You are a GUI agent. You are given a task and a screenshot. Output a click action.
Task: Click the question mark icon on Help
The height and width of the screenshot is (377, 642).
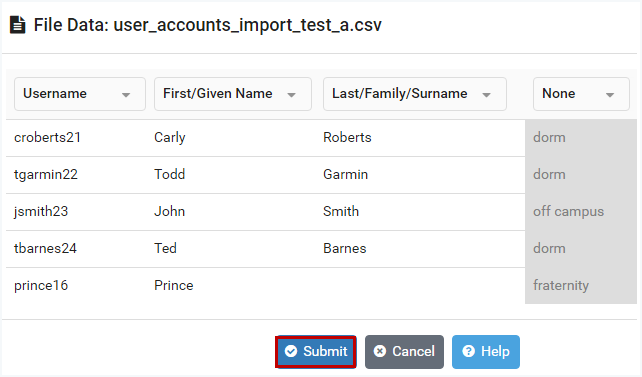point(468,351)
